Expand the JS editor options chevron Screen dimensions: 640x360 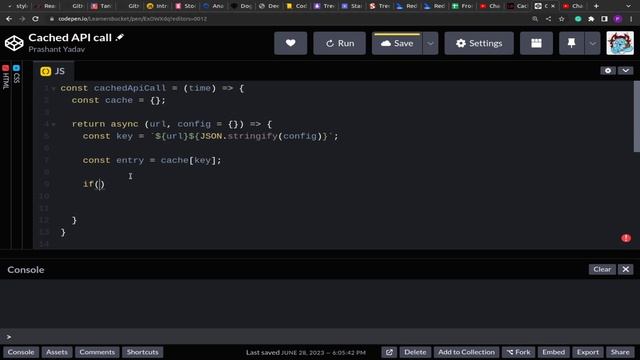(x=625, y=71)
